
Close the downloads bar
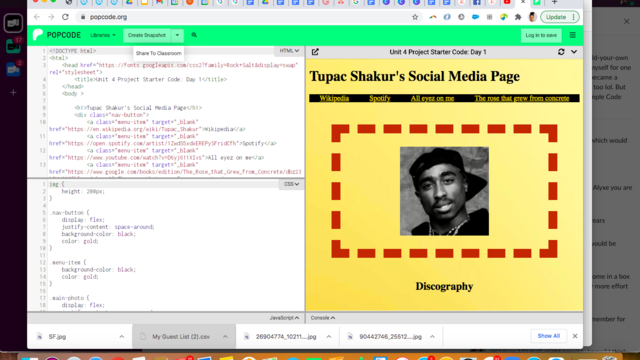coord(575,336)
